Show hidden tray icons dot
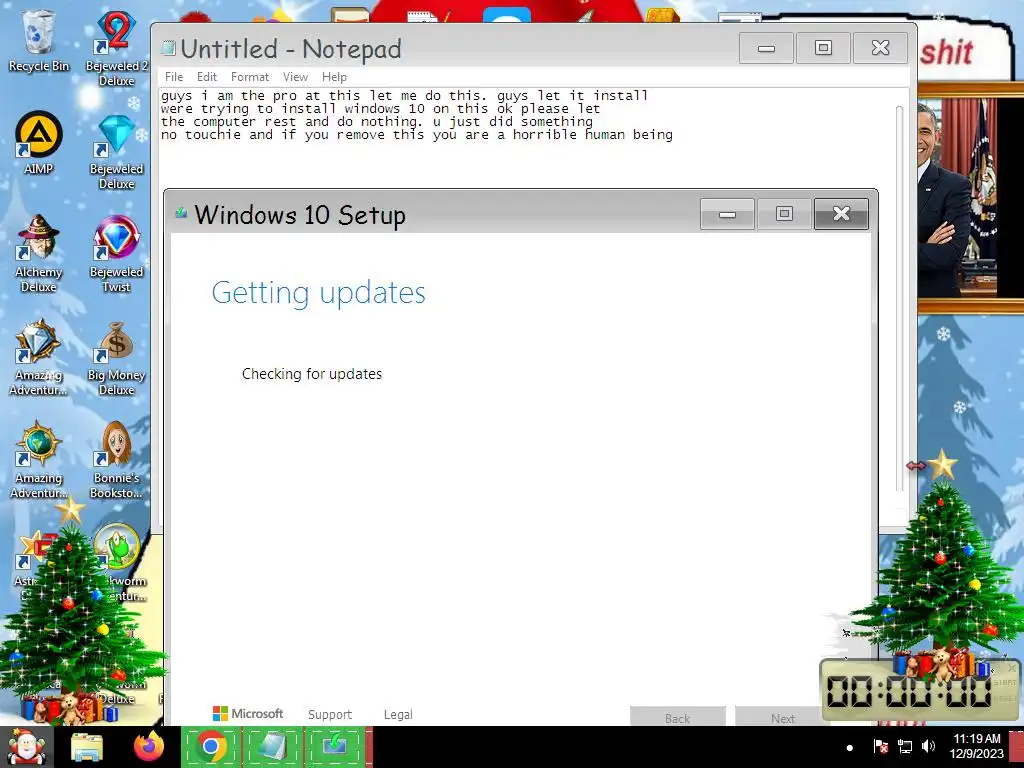Image resolution: width=1024 pixels, height=768 pixels. pyautogui.click(x=849, y=747)
